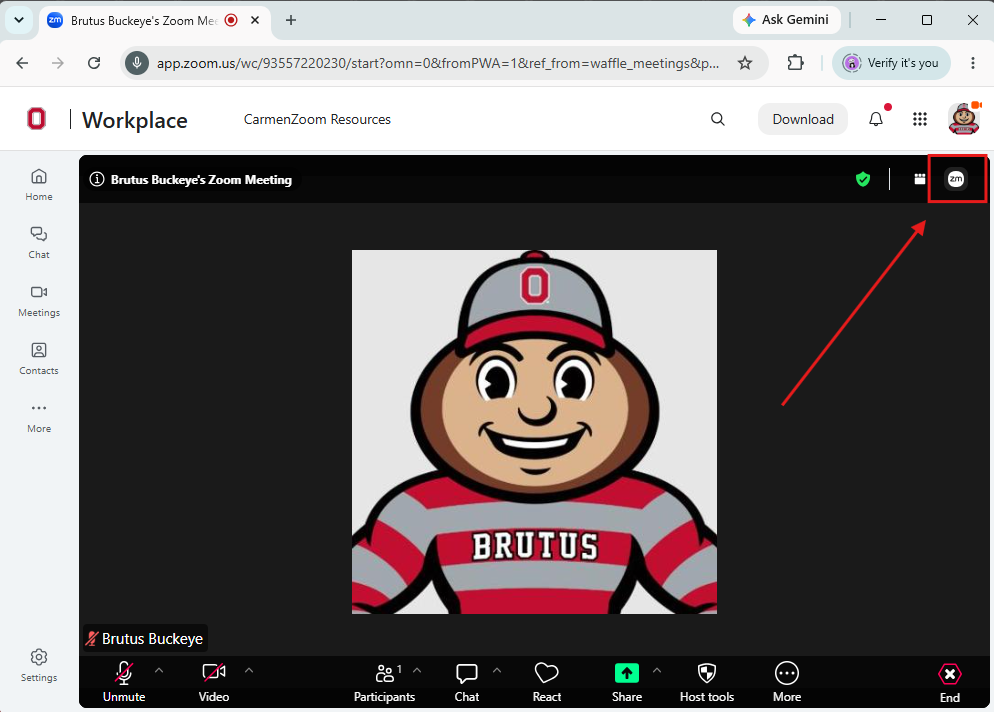Go forward in browser history

click(58, 63)
